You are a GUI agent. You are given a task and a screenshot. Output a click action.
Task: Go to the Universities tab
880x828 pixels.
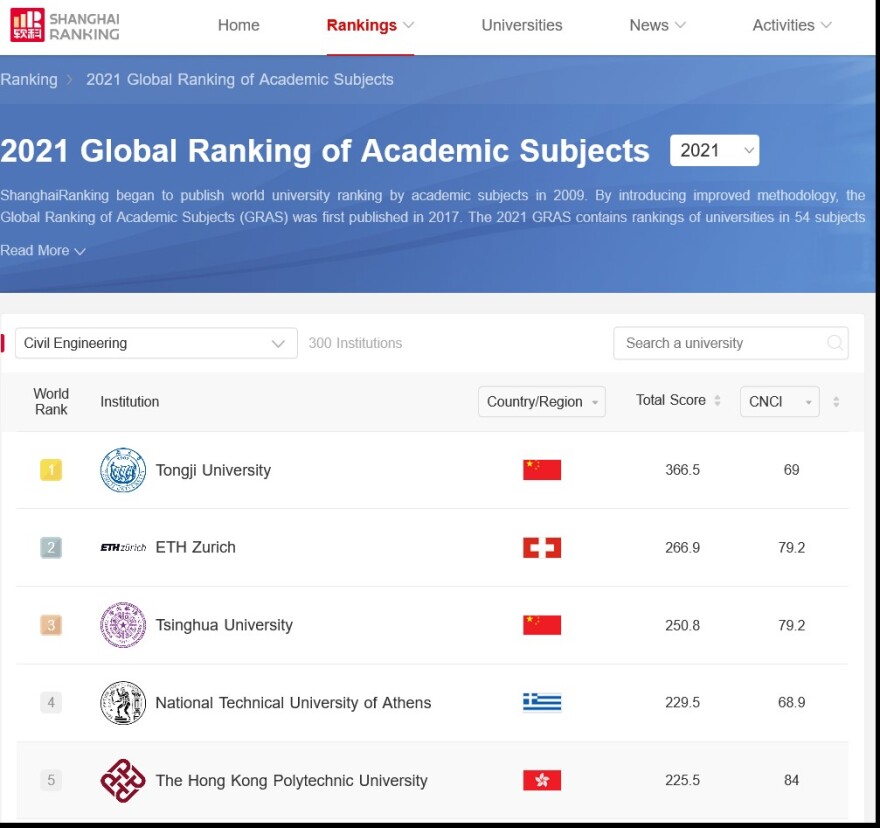522,26
